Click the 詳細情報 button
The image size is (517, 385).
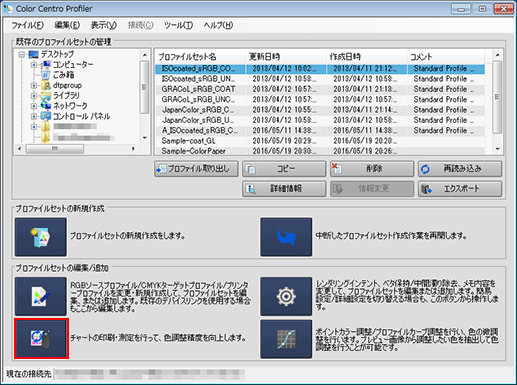pos(284,189)
